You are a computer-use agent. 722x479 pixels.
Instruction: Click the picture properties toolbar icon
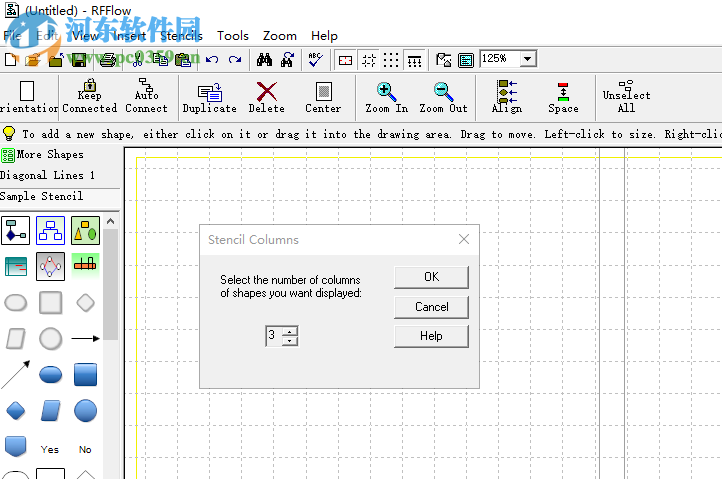pos(443,60)
